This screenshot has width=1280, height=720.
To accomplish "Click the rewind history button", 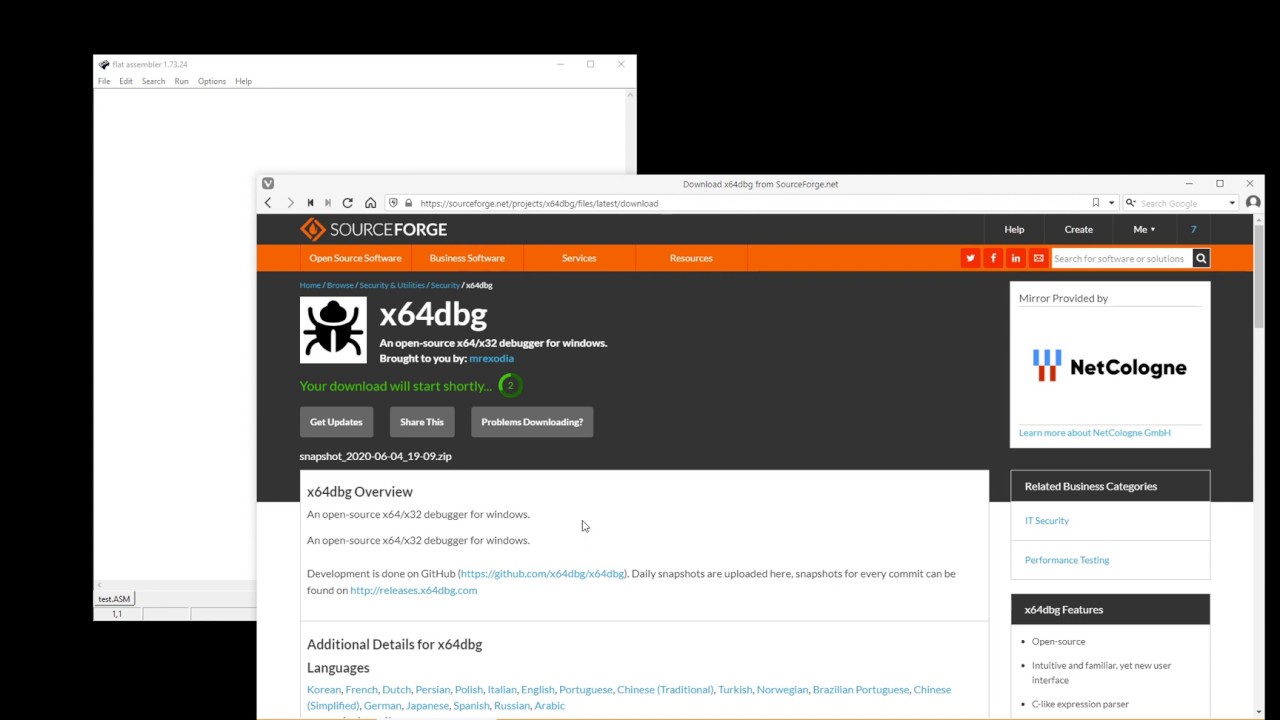I will tap(310, 203).
